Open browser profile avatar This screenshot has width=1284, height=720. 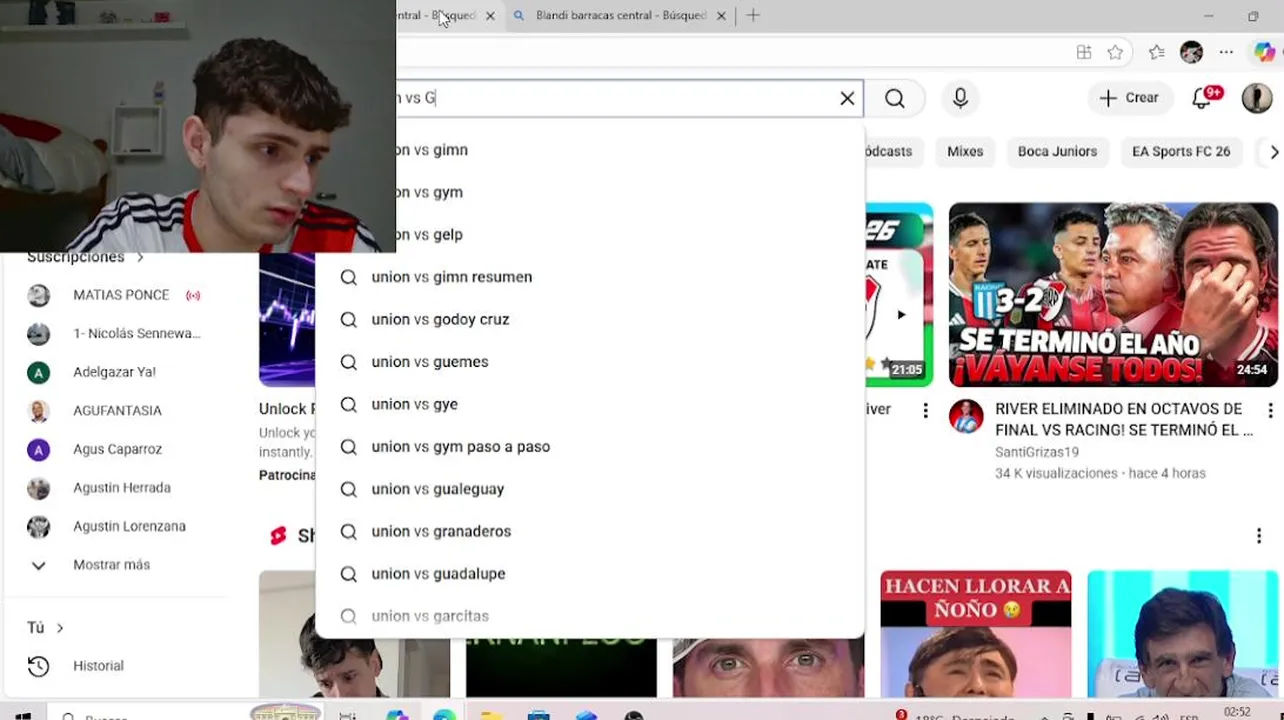1190,52
